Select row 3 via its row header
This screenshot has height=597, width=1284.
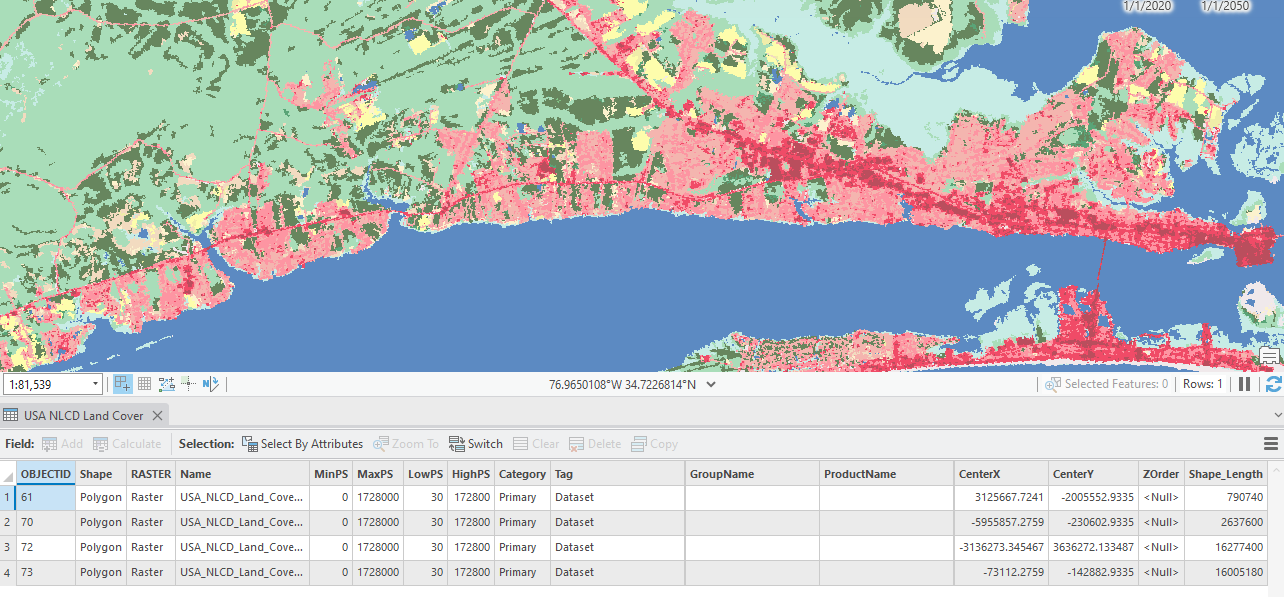click(x=8, y=548)
